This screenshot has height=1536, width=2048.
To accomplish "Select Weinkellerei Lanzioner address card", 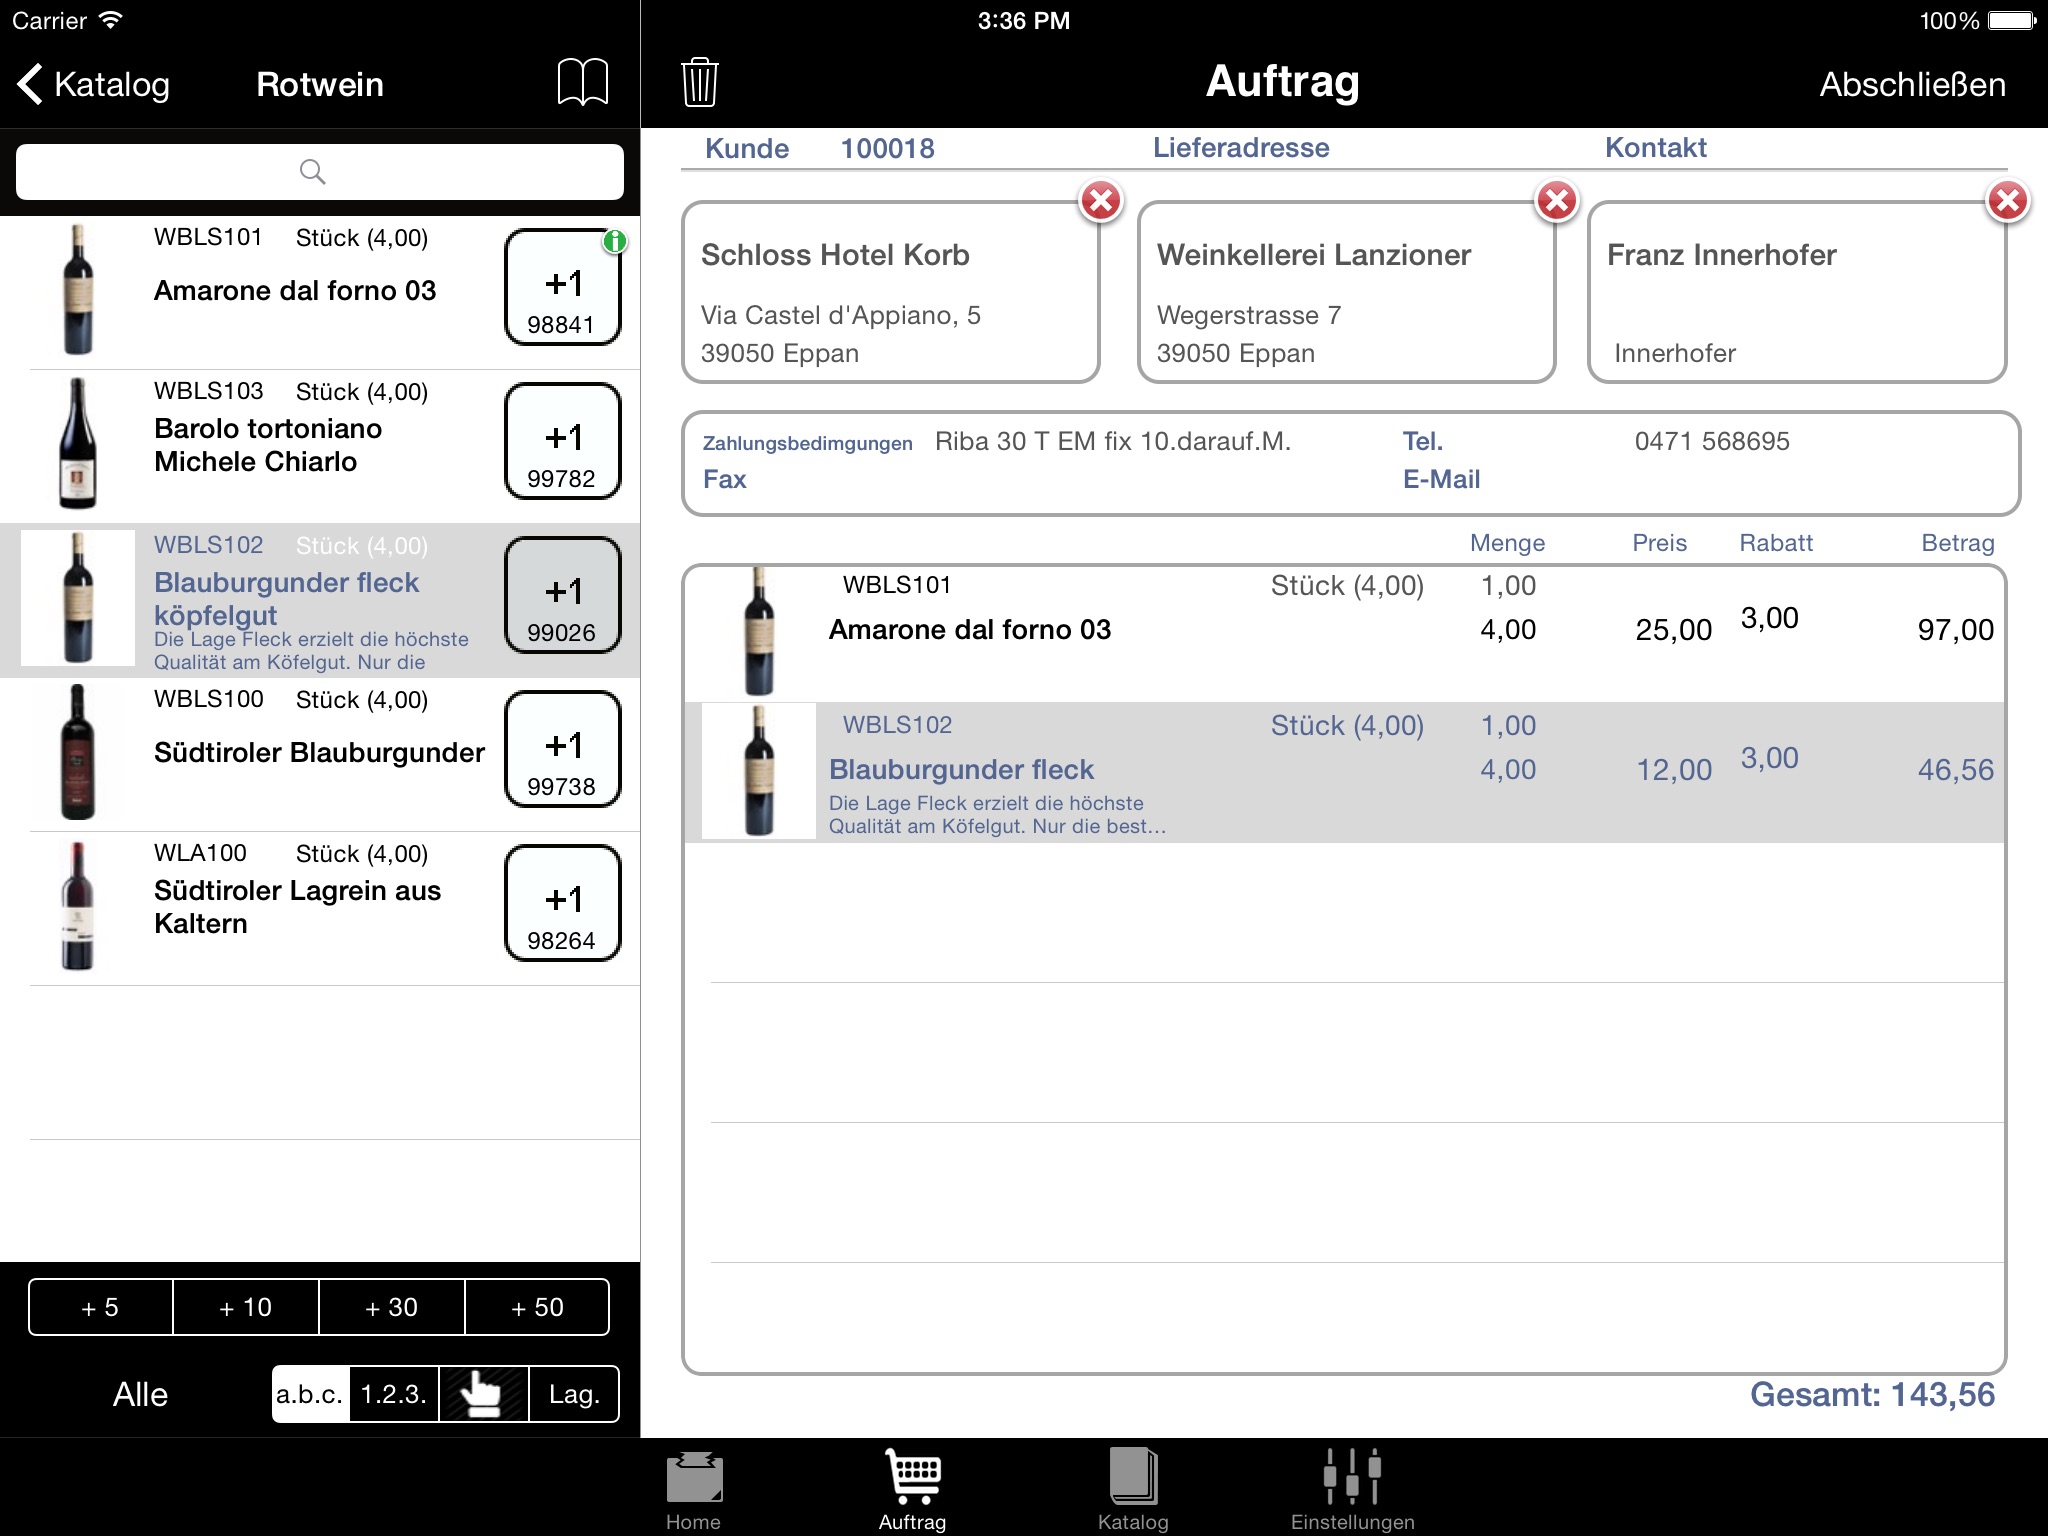I will coord(1346,292).
